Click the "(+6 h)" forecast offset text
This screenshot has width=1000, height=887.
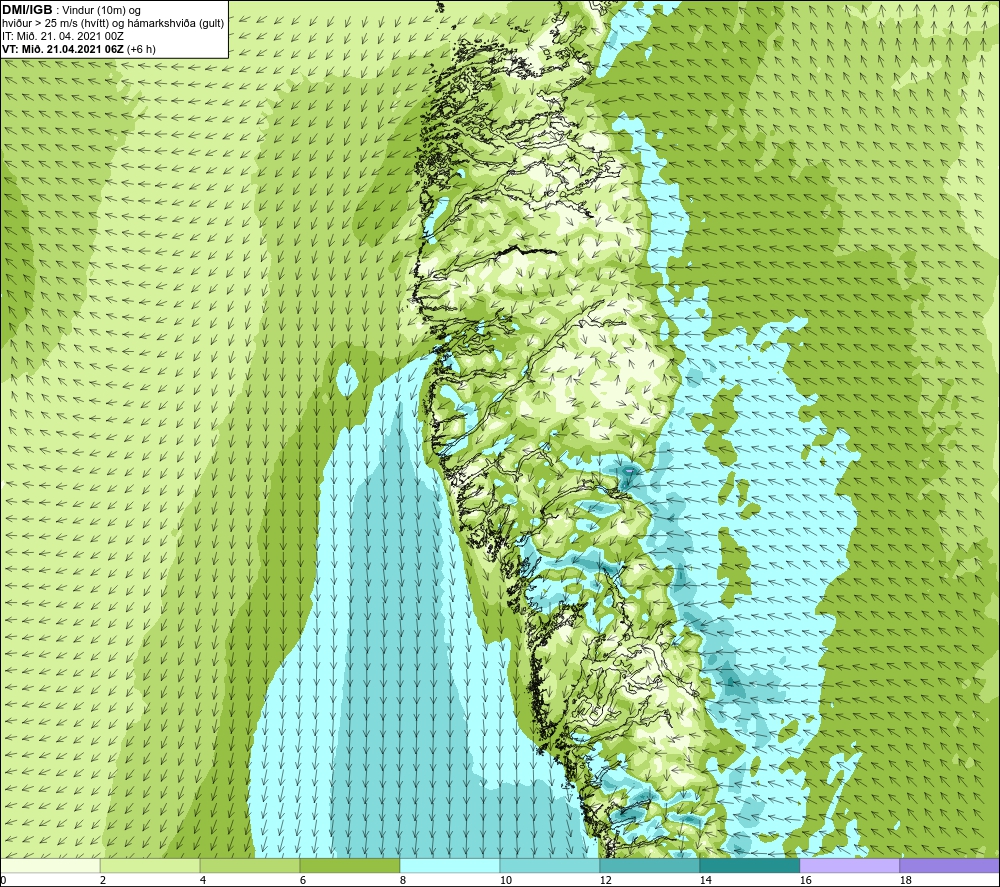coord(141,49)
